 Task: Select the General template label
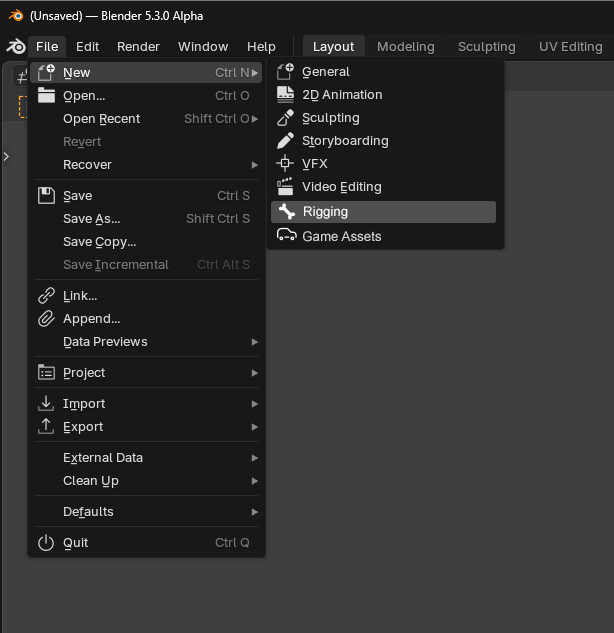326,72
